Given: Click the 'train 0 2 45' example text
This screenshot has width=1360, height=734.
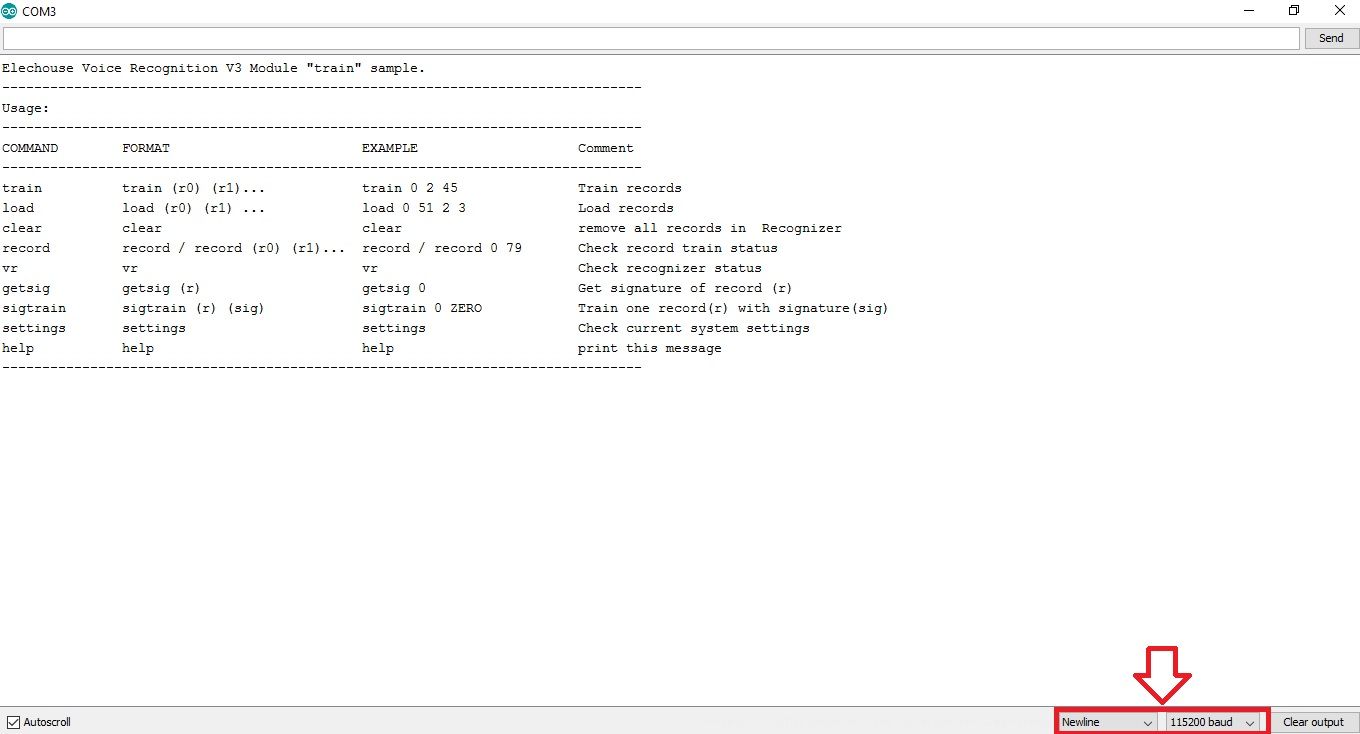Looking at the screenshot, I should [x=409, y=187].
